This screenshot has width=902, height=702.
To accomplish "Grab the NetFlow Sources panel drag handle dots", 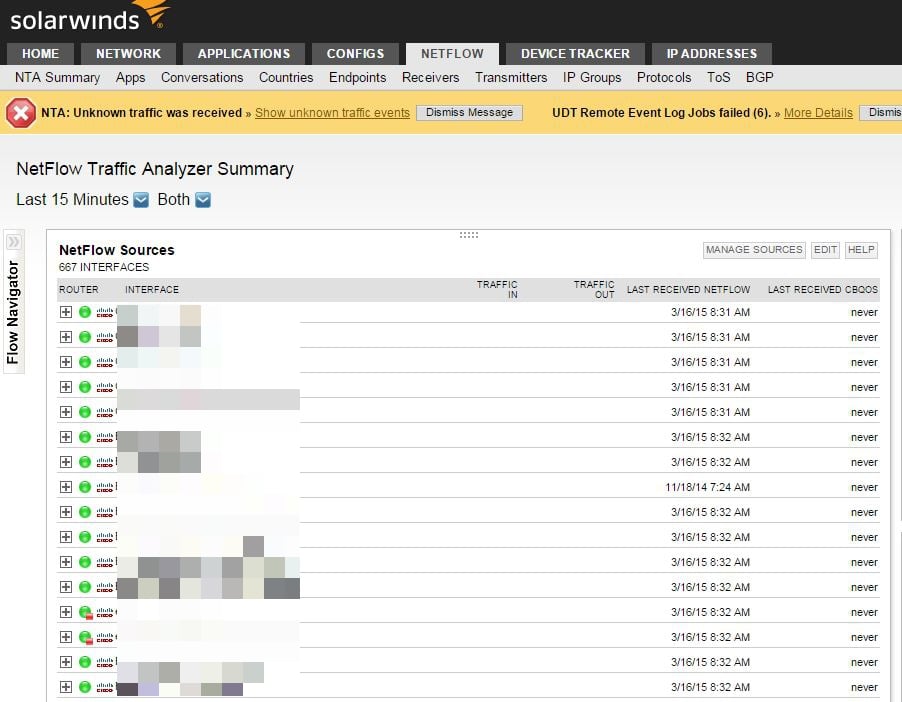I will [x=469, y=235].
